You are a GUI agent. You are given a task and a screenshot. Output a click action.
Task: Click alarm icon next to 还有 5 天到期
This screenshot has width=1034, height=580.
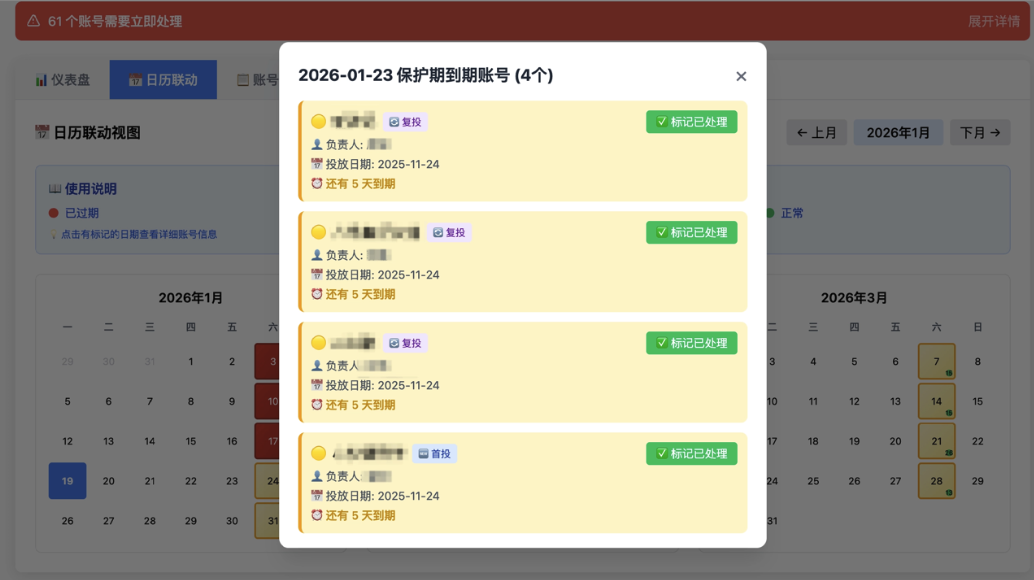[x=316, y=183]
